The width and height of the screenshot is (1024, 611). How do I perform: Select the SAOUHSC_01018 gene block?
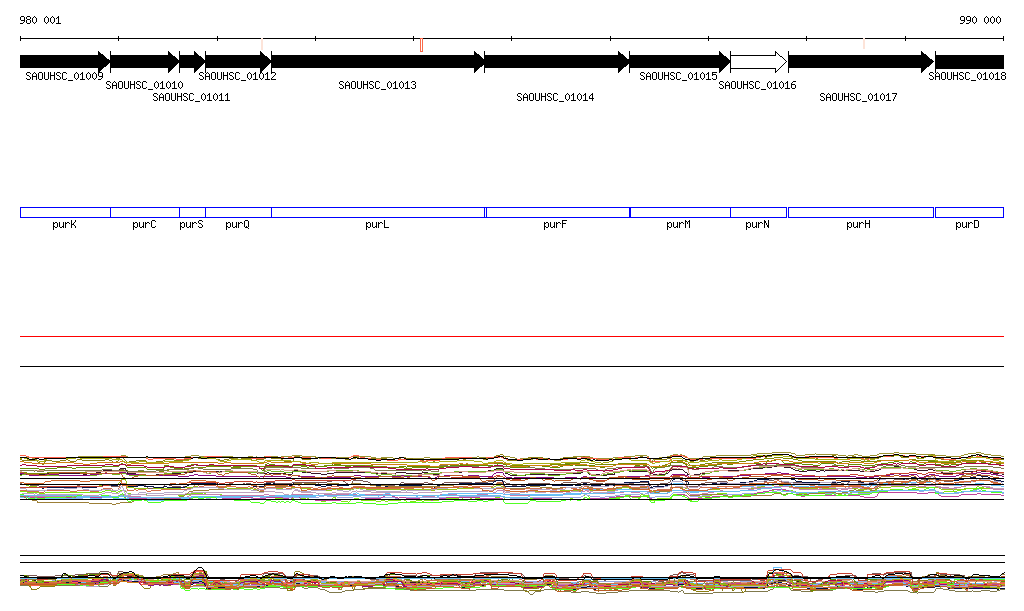(969, 61)
